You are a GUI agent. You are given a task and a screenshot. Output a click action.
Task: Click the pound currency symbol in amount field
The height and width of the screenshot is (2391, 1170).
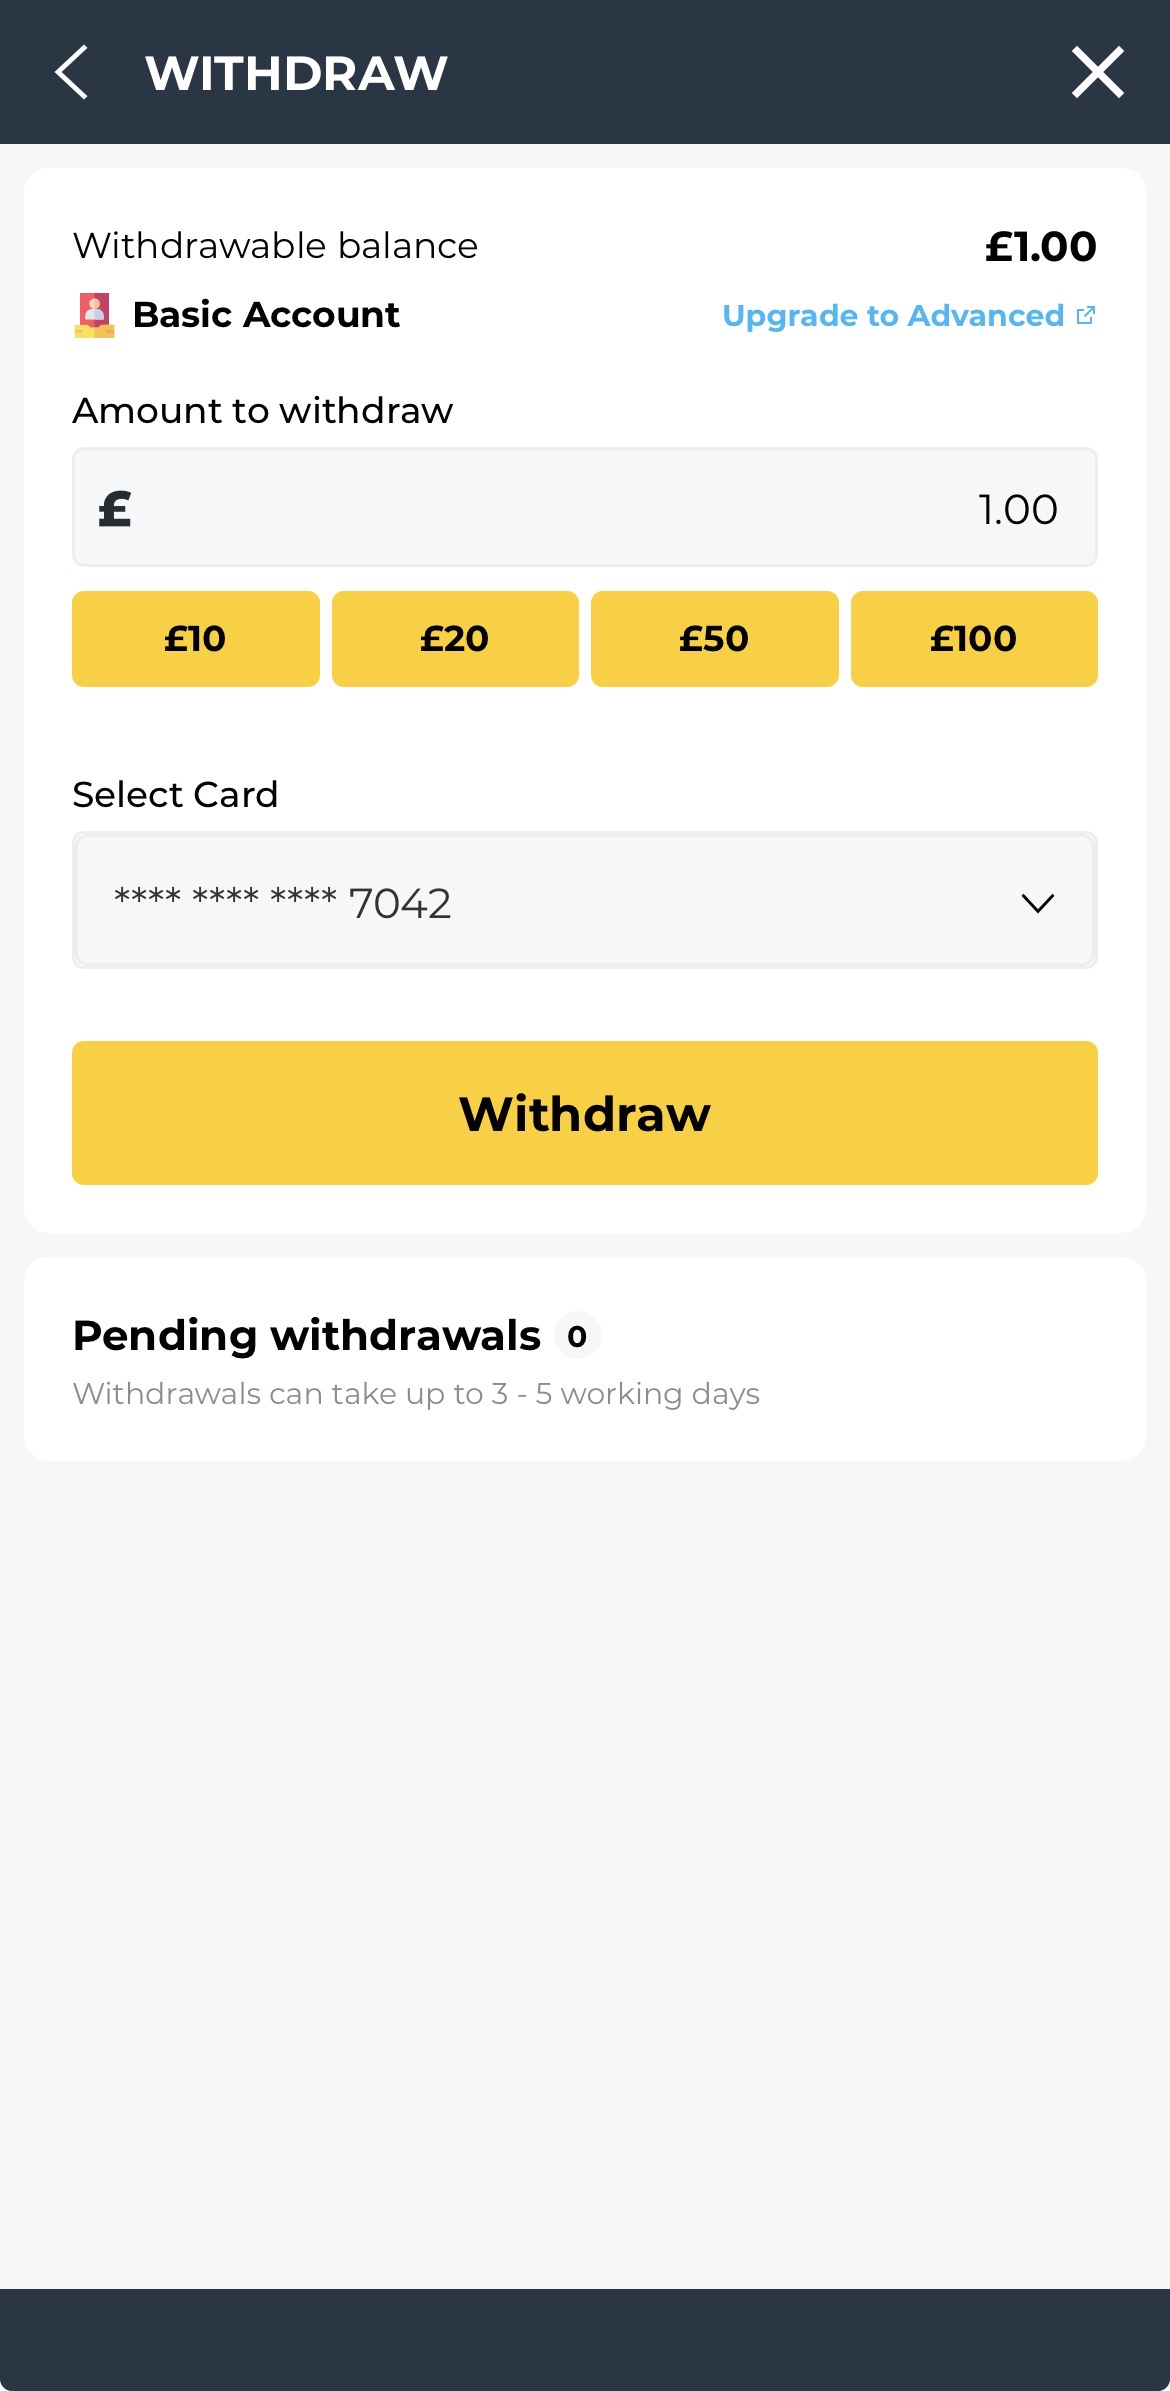point(116,509)
